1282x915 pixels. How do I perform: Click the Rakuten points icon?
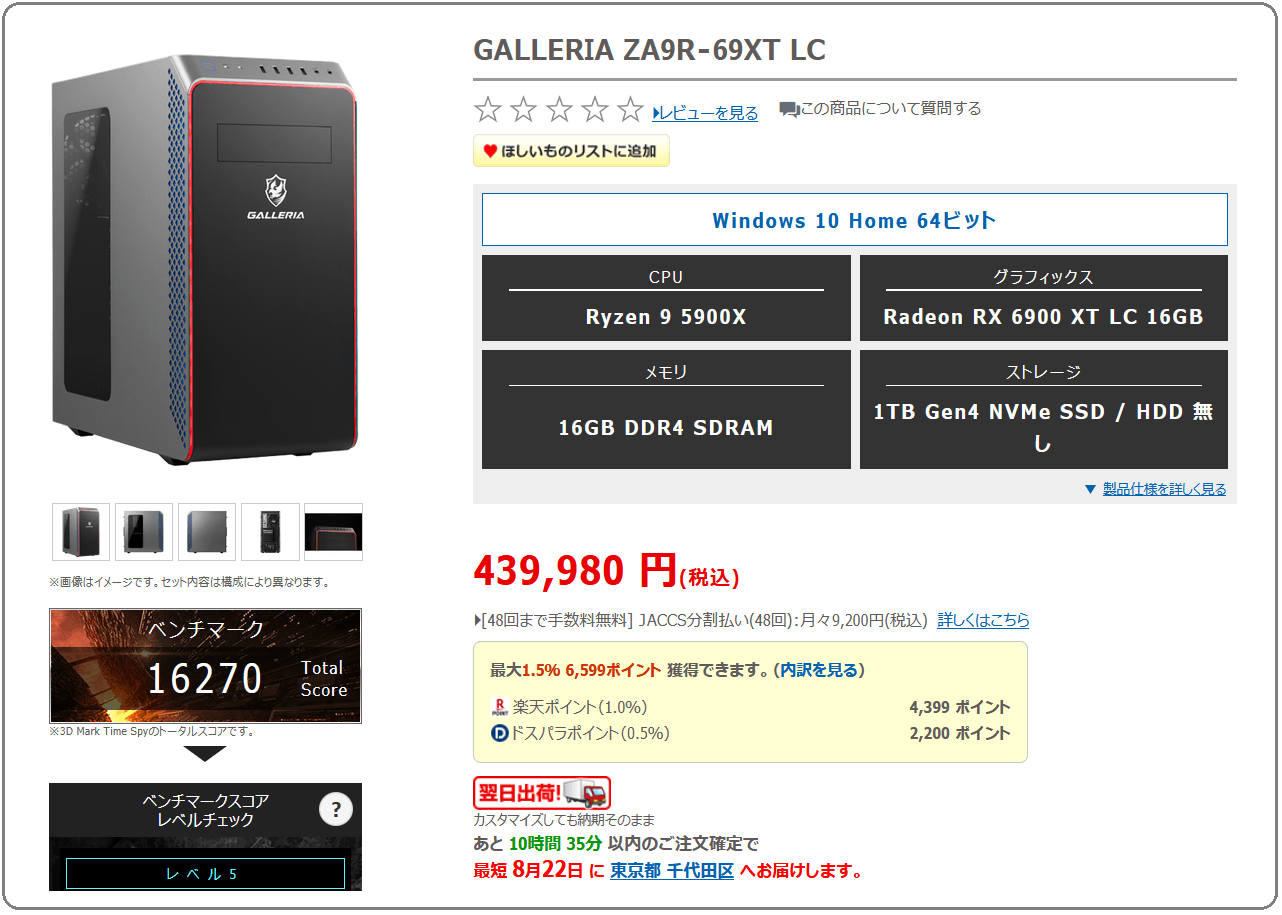pyautogui.click(x=500, y=708)
